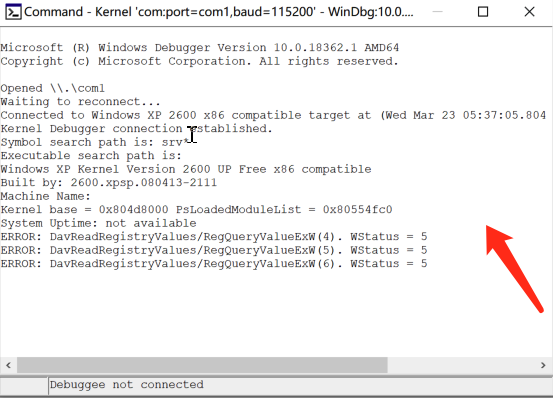The image size is (553, 398).
Task: Click the empty prompt box left of input
Action: click(24, 385)
